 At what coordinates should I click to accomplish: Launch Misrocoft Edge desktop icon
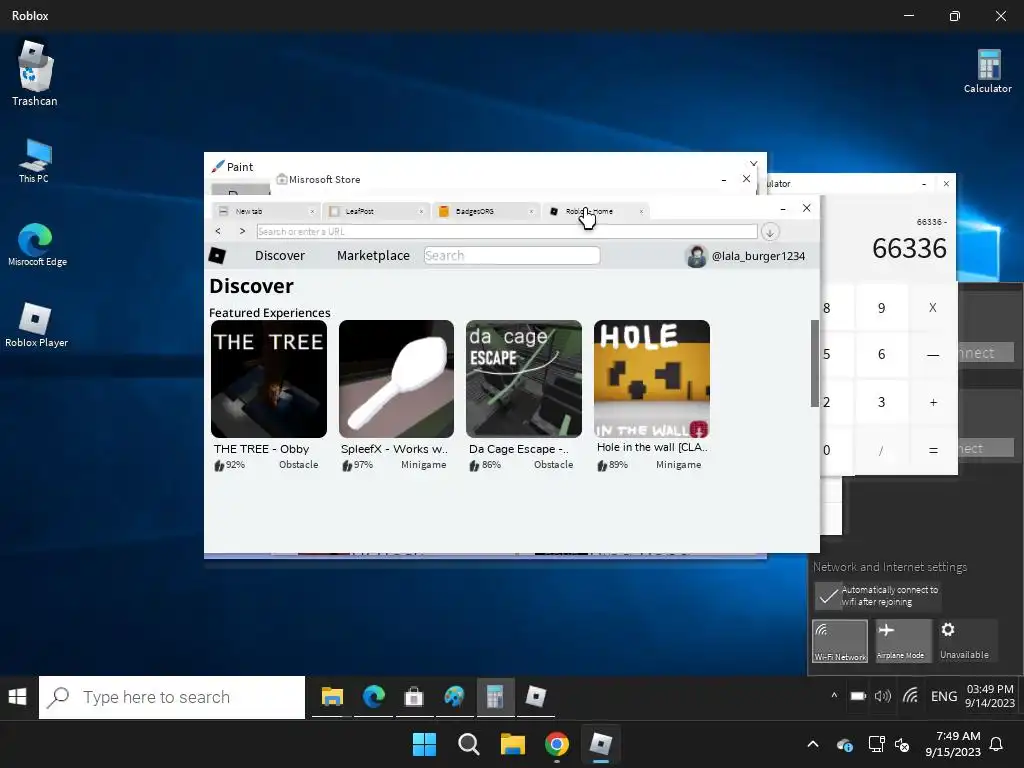(37, 244)
